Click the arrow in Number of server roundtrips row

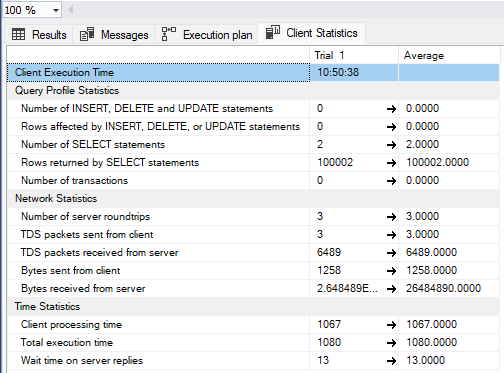(x=391, y=217)
